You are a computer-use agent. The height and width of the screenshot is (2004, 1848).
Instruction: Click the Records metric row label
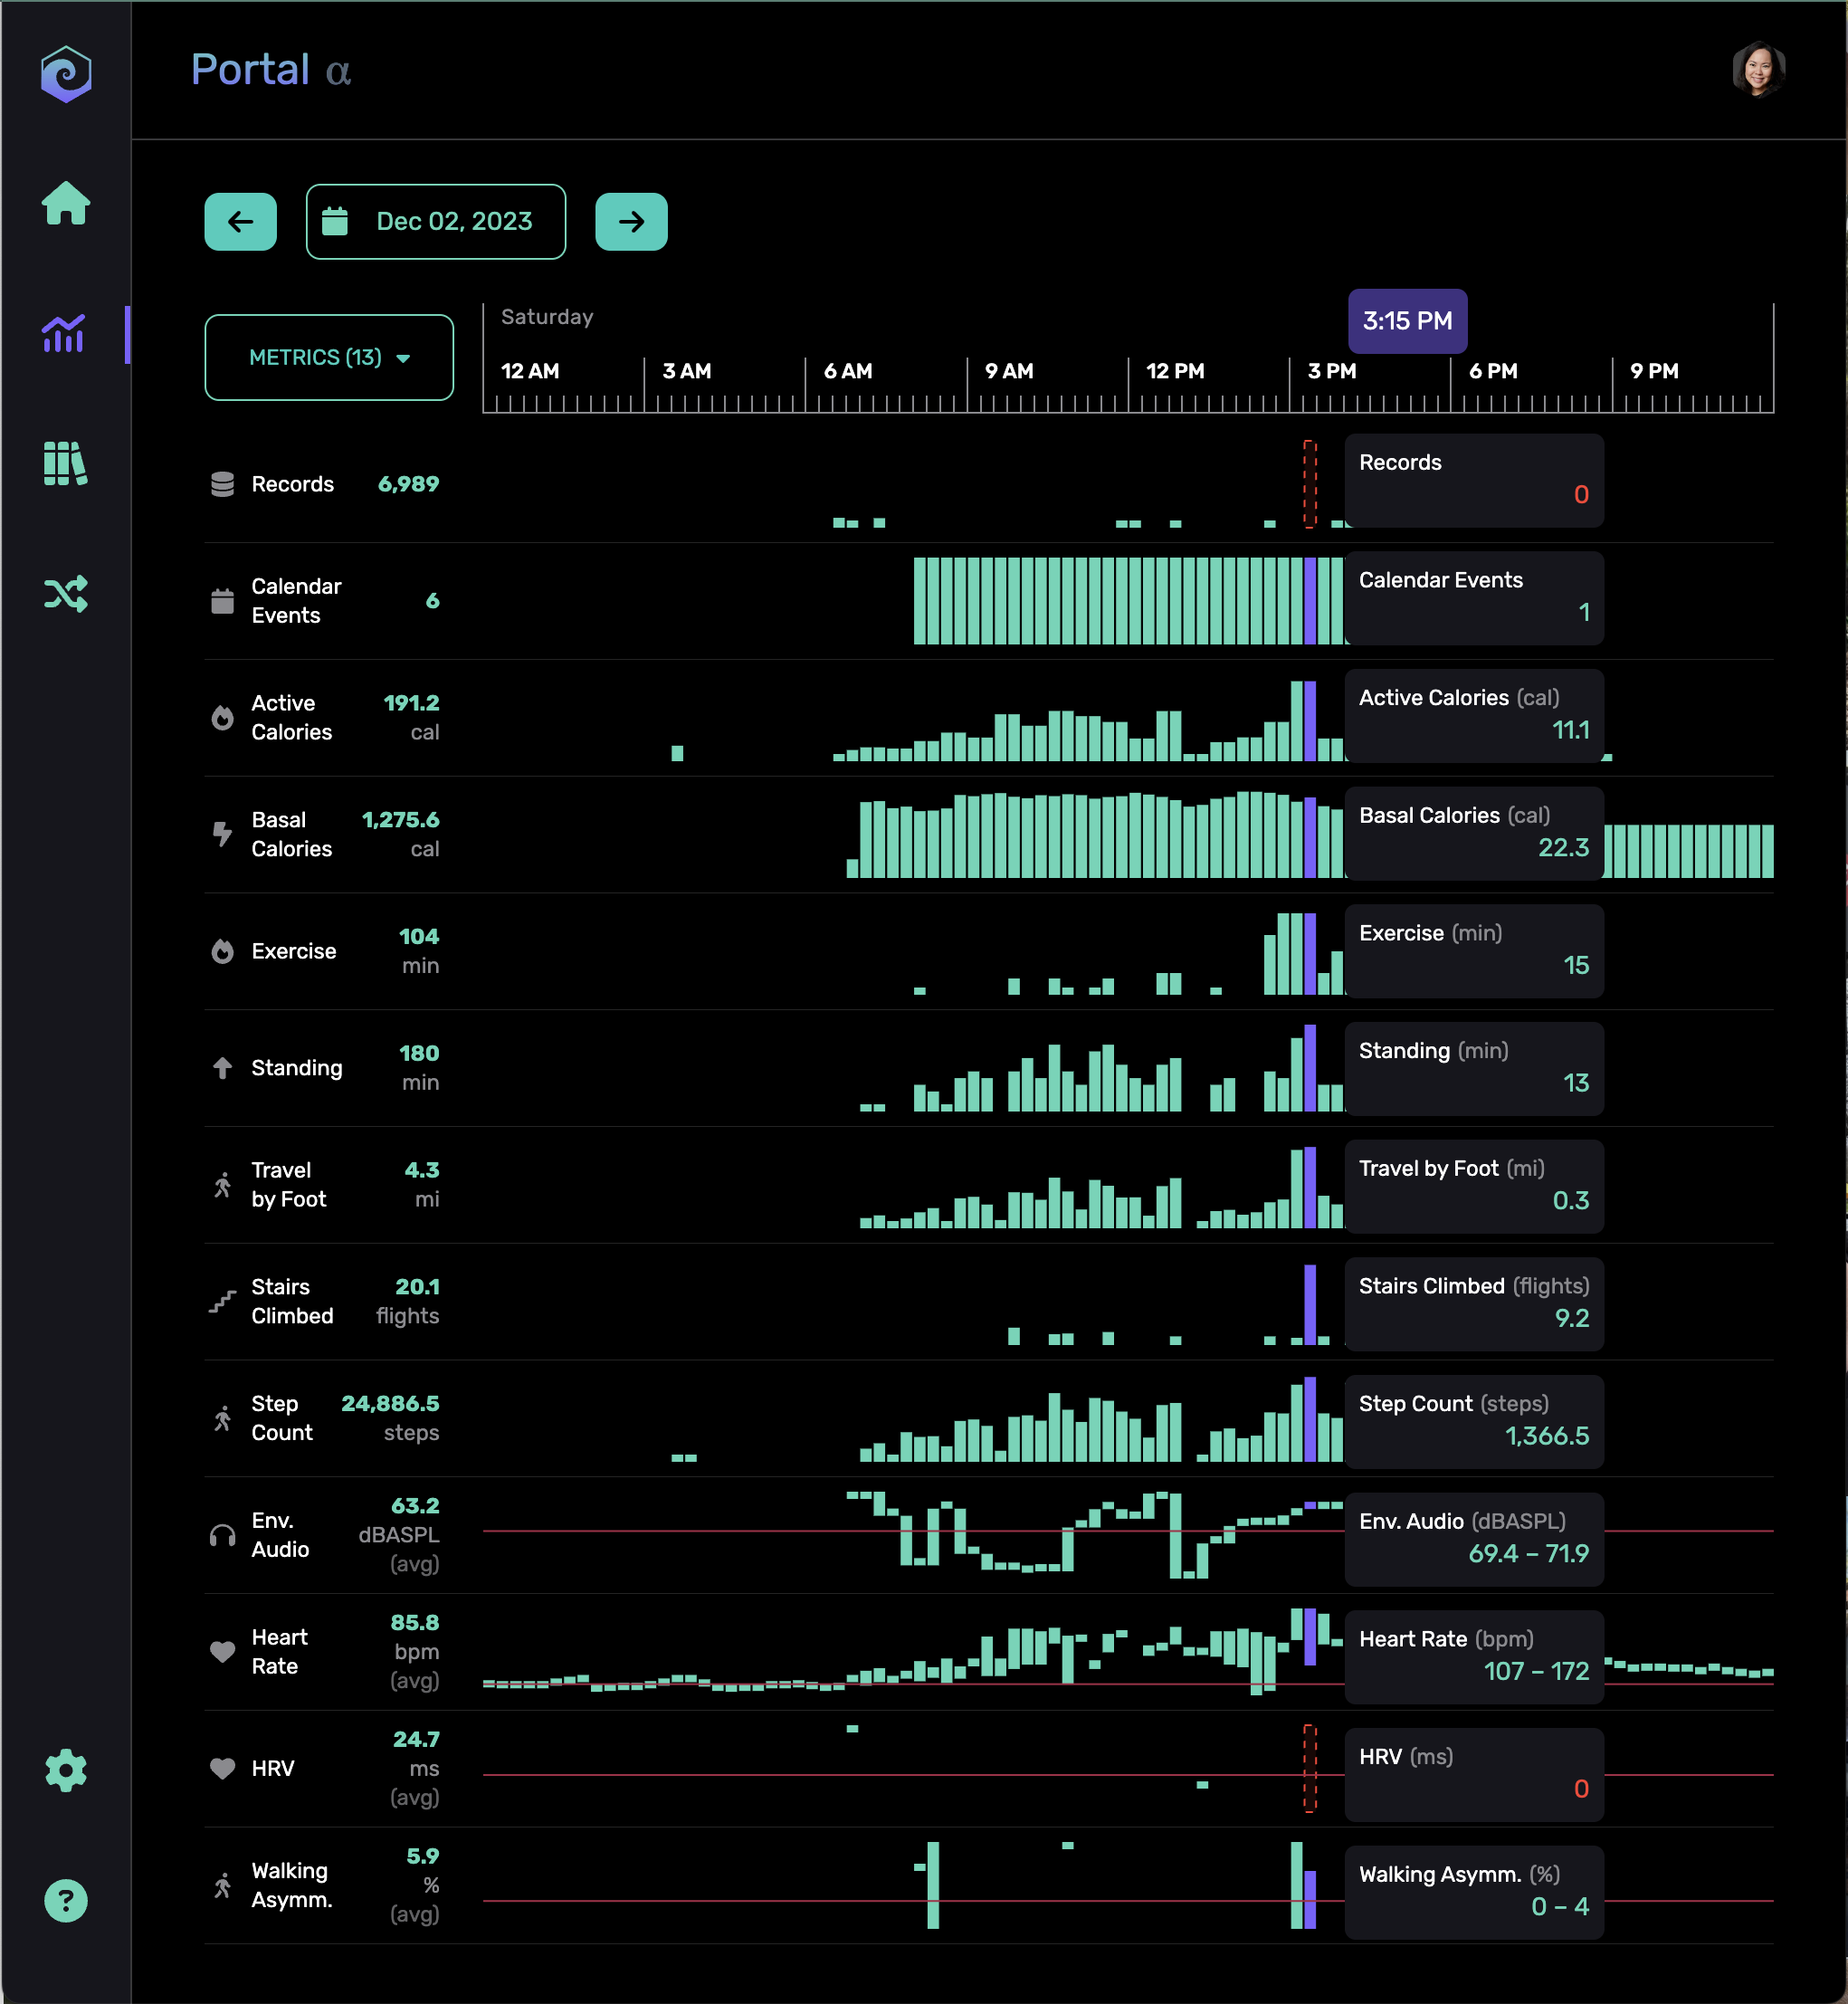tap(292, 484)
